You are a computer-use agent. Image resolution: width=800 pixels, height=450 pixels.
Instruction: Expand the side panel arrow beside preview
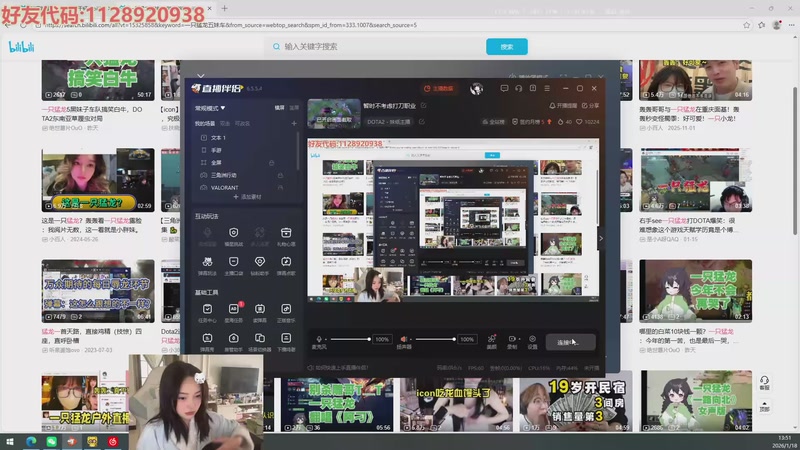[601, 238]
